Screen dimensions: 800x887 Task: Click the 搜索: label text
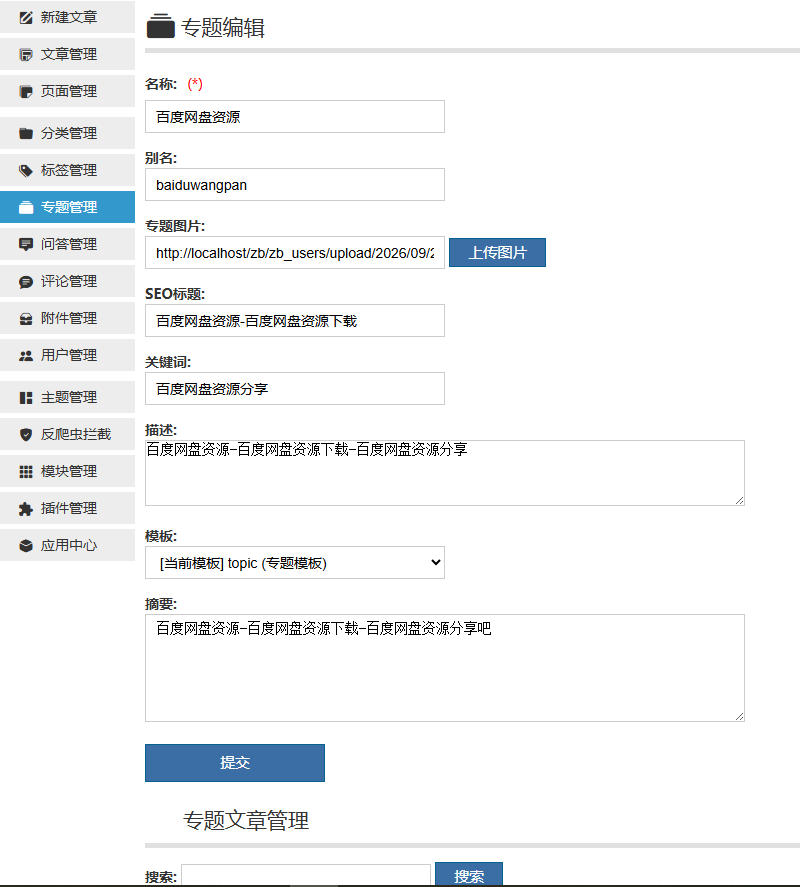coord(161,877)
